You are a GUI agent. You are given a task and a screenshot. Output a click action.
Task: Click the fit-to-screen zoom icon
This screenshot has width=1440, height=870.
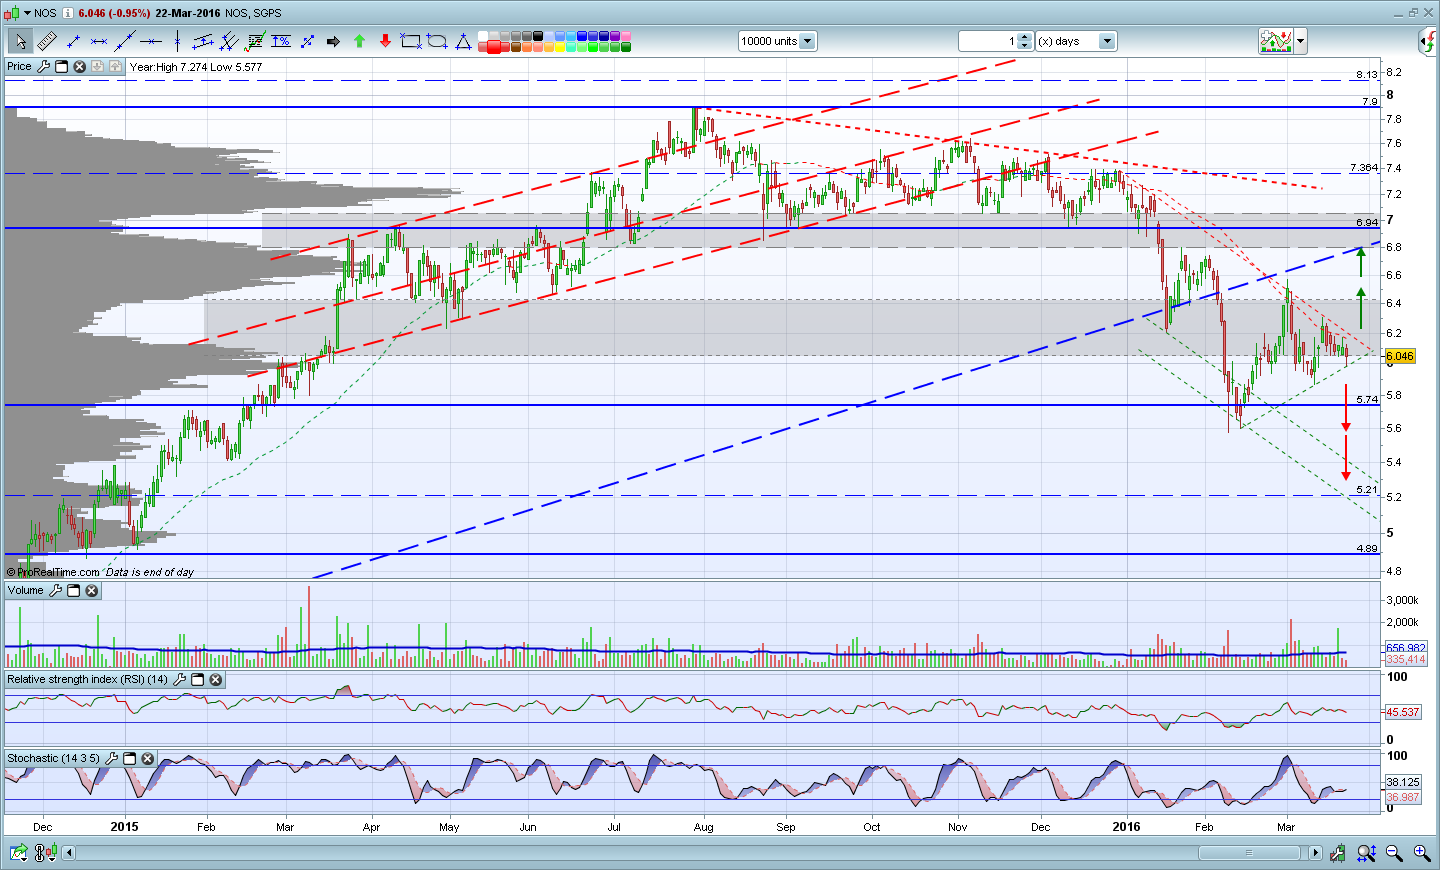pyautogui.click(x=1366, y=853)
